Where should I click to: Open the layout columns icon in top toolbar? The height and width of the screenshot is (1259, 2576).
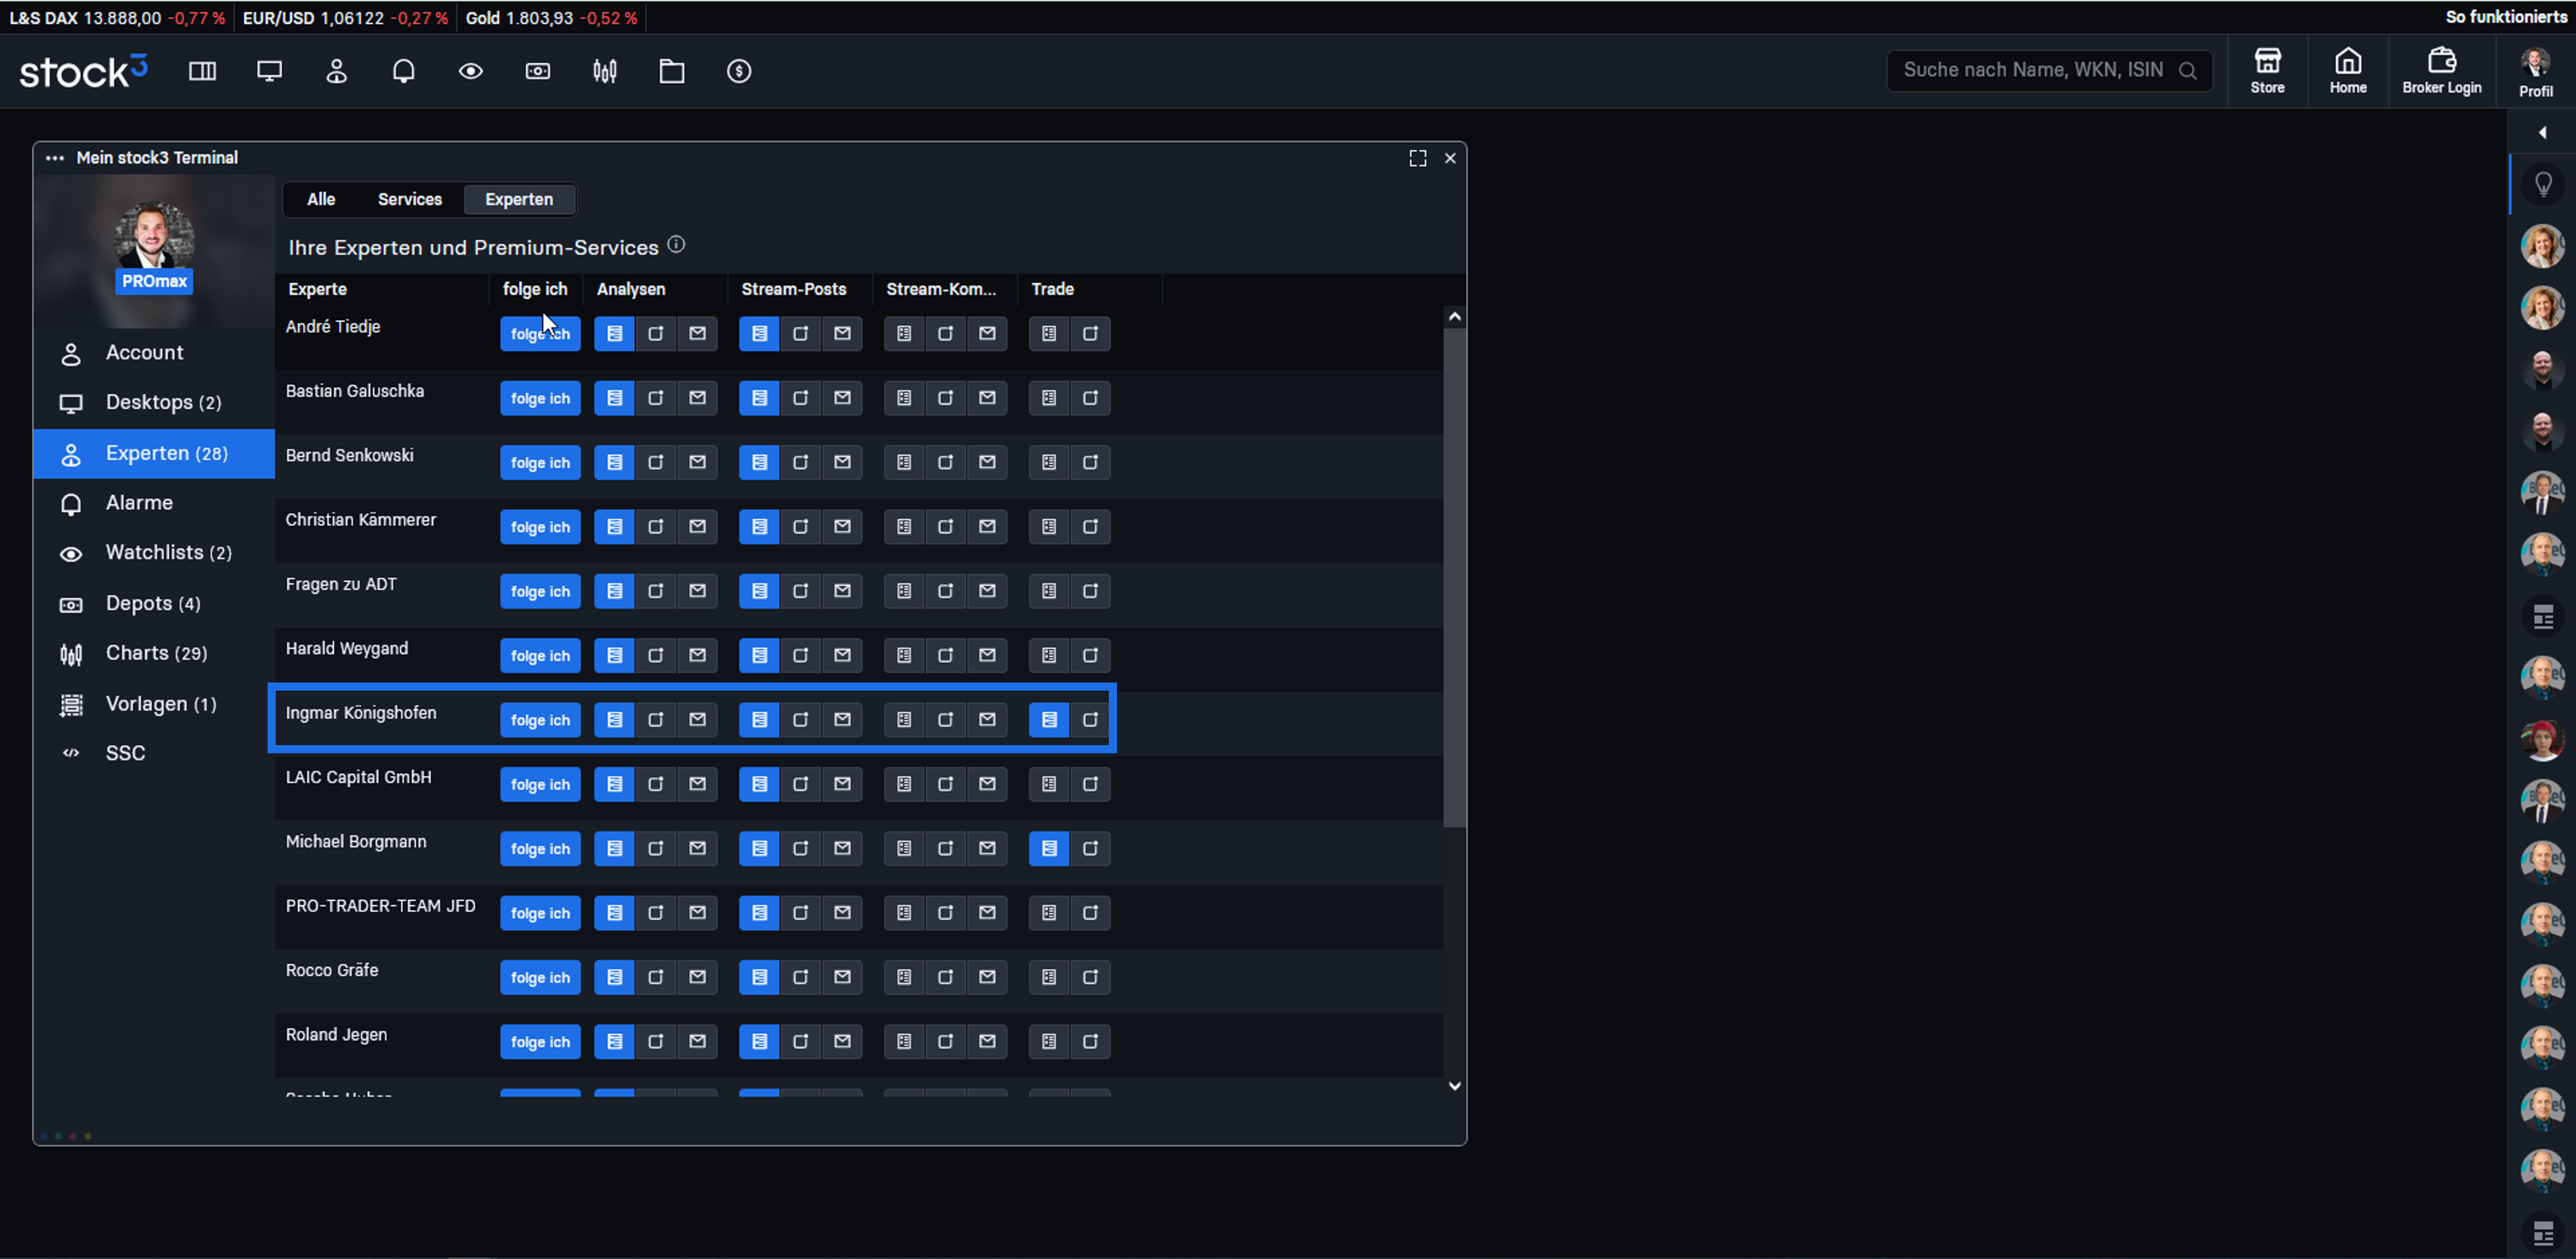202,71
